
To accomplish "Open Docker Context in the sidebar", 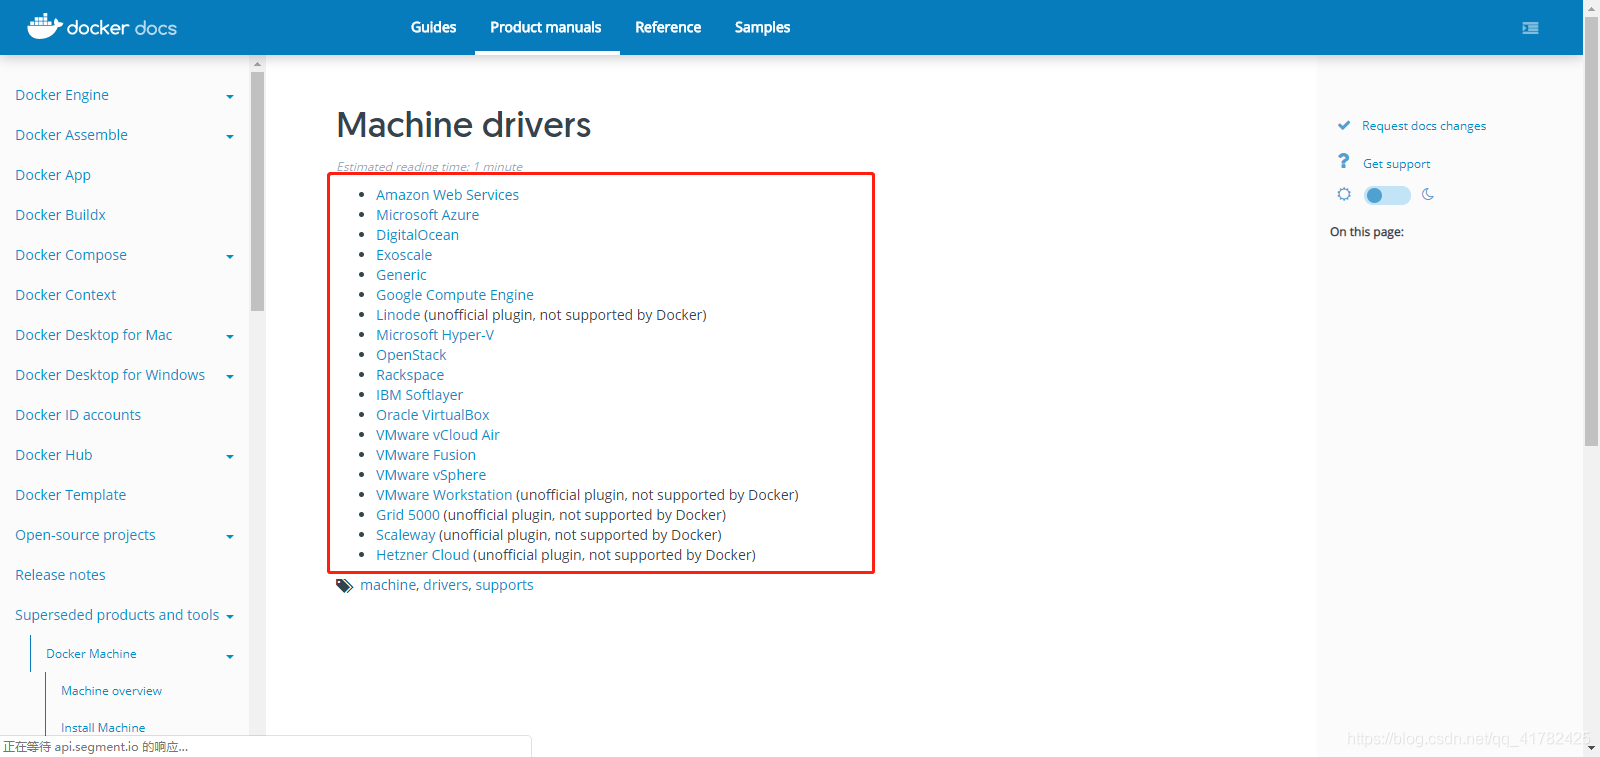I will tap(65, 295).
